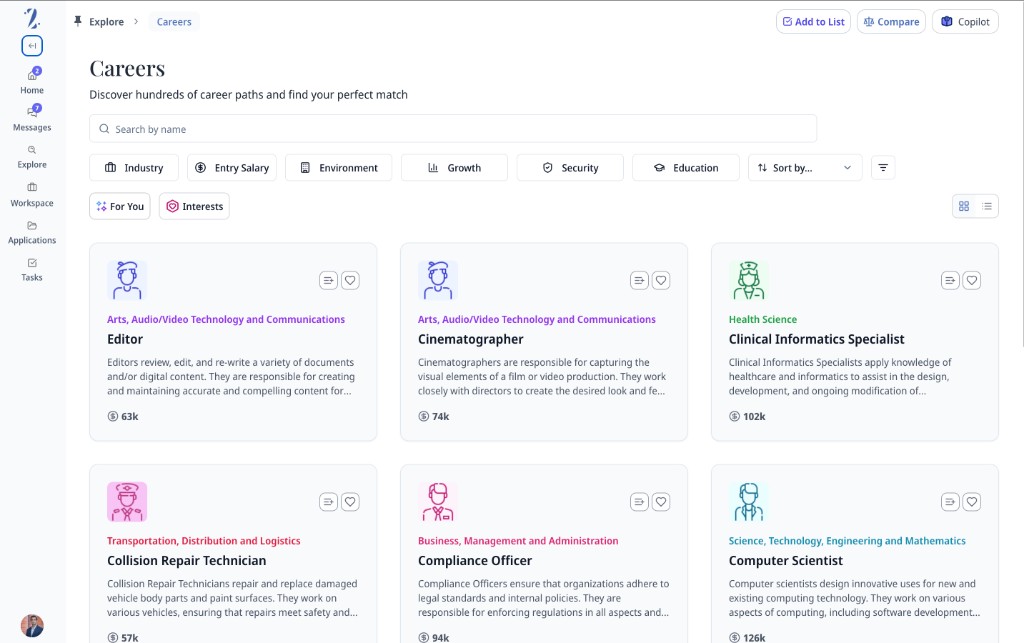Open the Tasks sidebar item
Image resolution: width=1024 pixels, height=643 pixels.
pos(32,269)
